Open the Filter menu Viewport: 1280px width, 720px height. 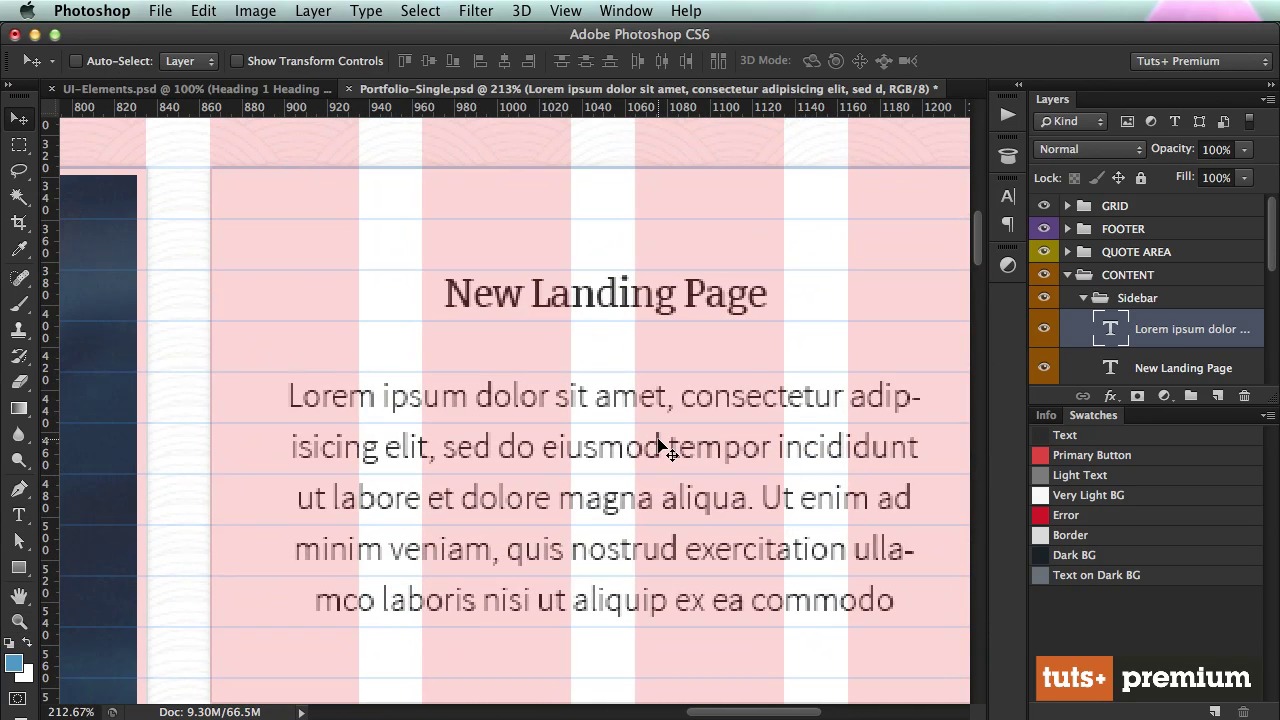pos(476,11)
